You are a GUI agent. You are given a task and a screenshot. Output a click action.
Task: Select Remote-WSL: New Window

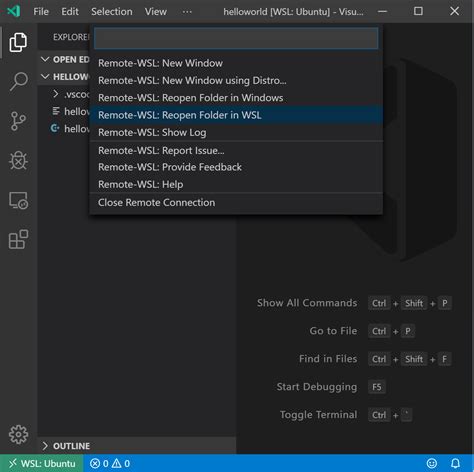pyautogui.click(x=236, y=63)
